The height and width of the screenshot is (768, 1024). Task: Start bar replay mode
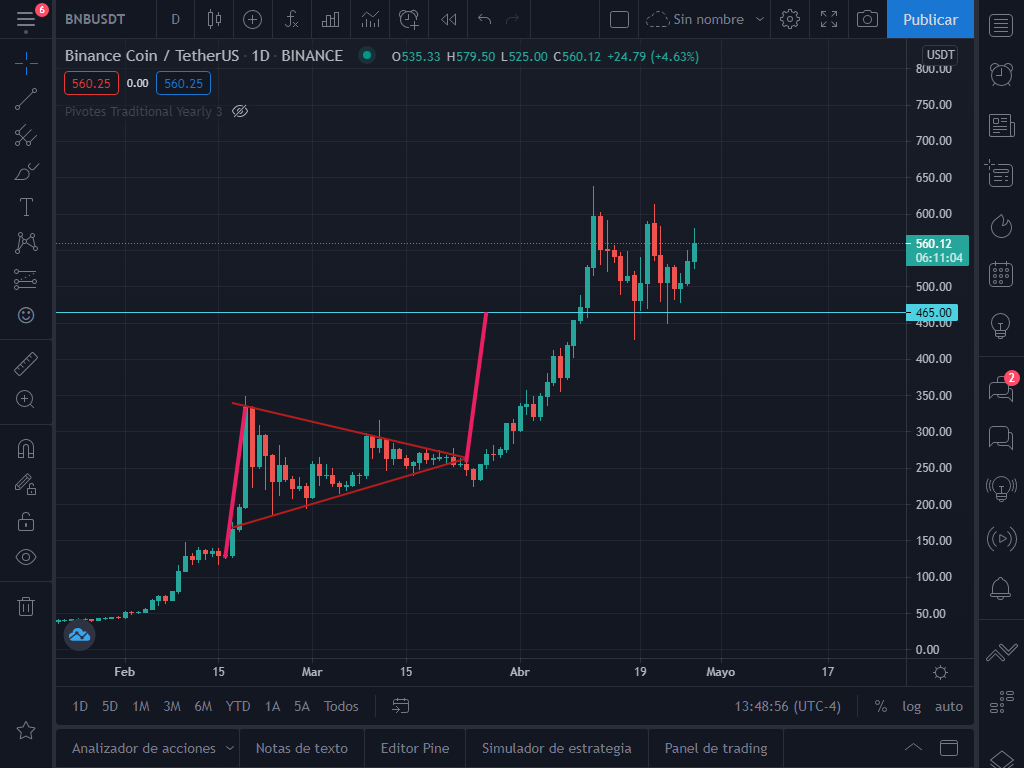click(x=449, y=20)
